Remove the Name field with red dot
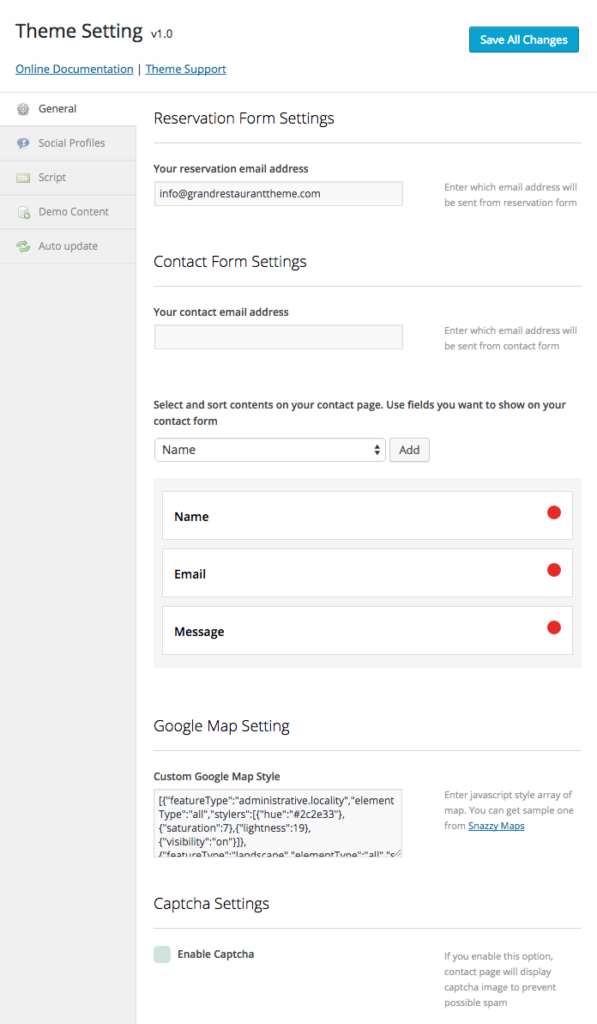 pyautogui.click(x=554, y=513)
